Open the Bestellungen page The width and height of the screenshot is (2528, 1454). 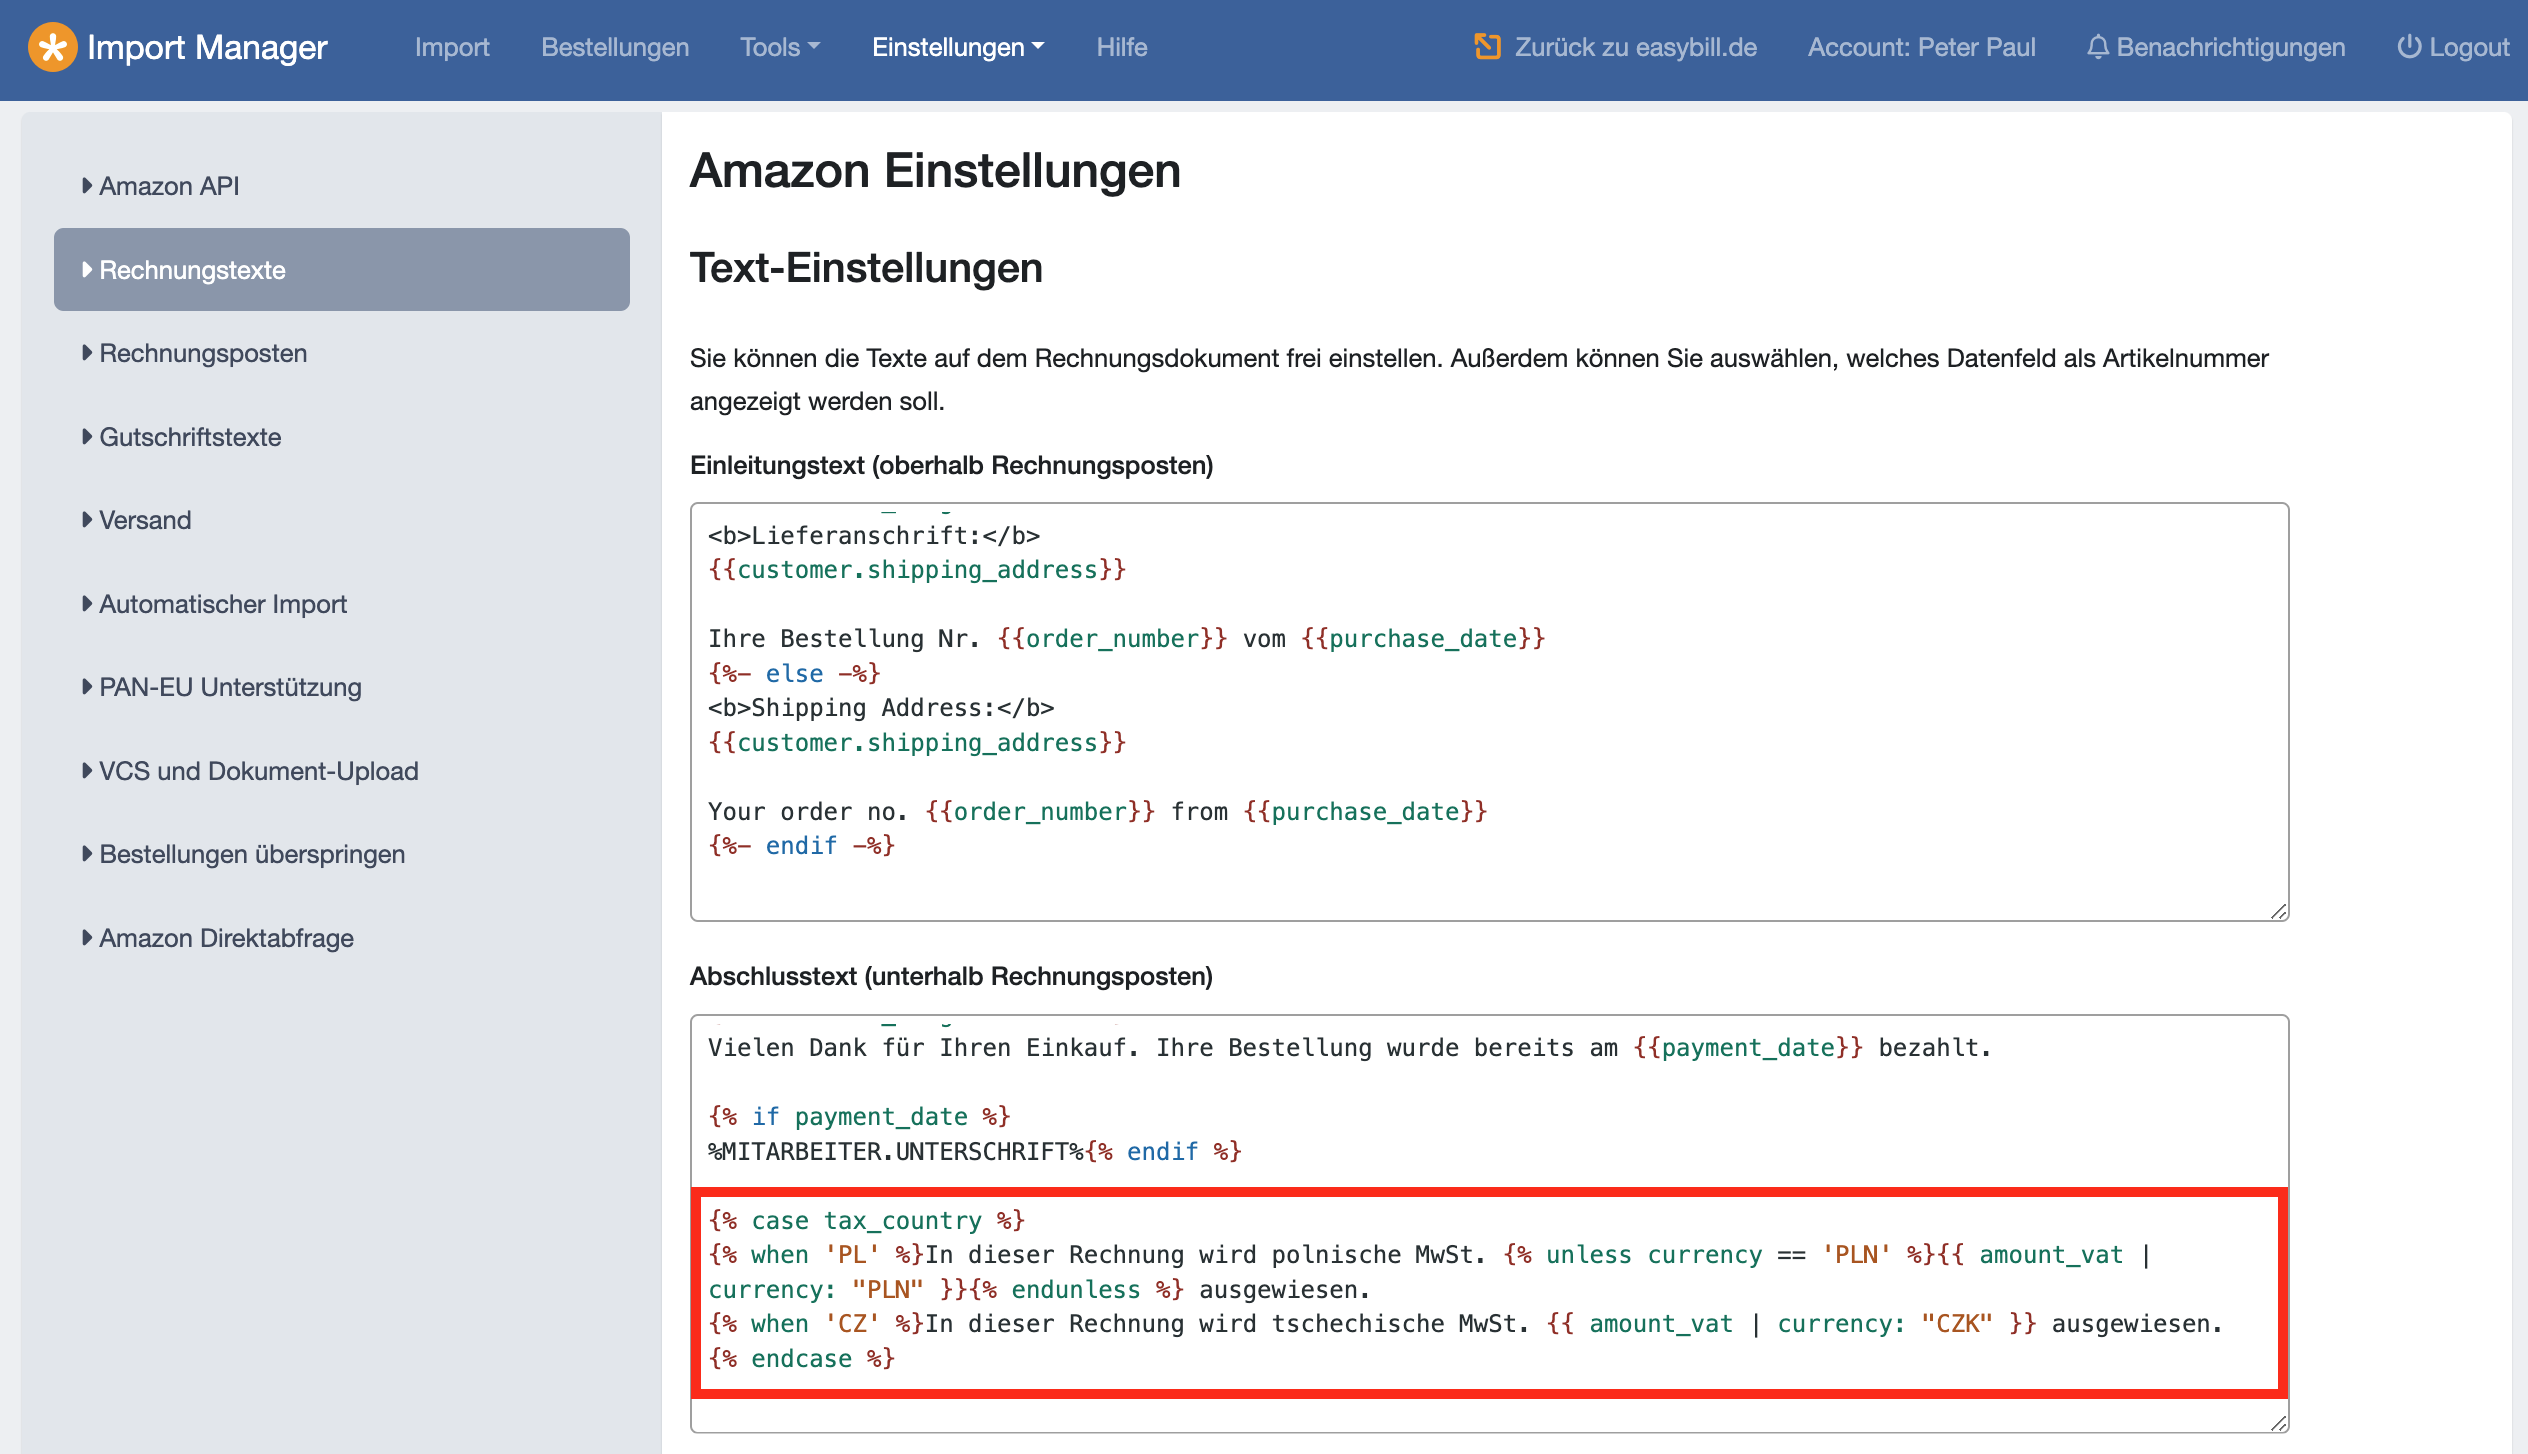(x=615, y=47)
